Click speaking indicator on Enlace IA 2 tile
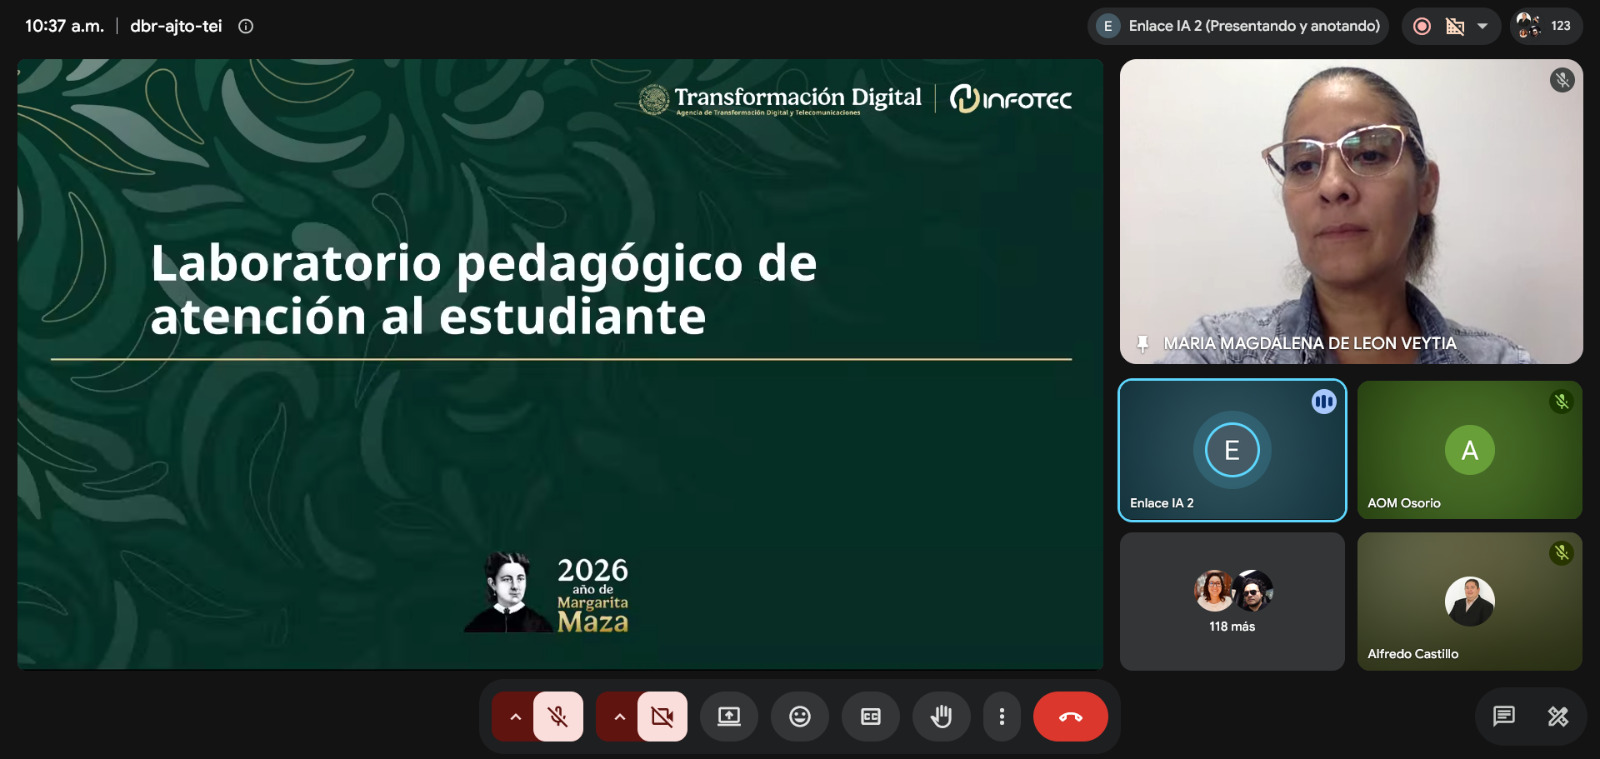Screen dimensions: 1600x759 (1324, 402)
